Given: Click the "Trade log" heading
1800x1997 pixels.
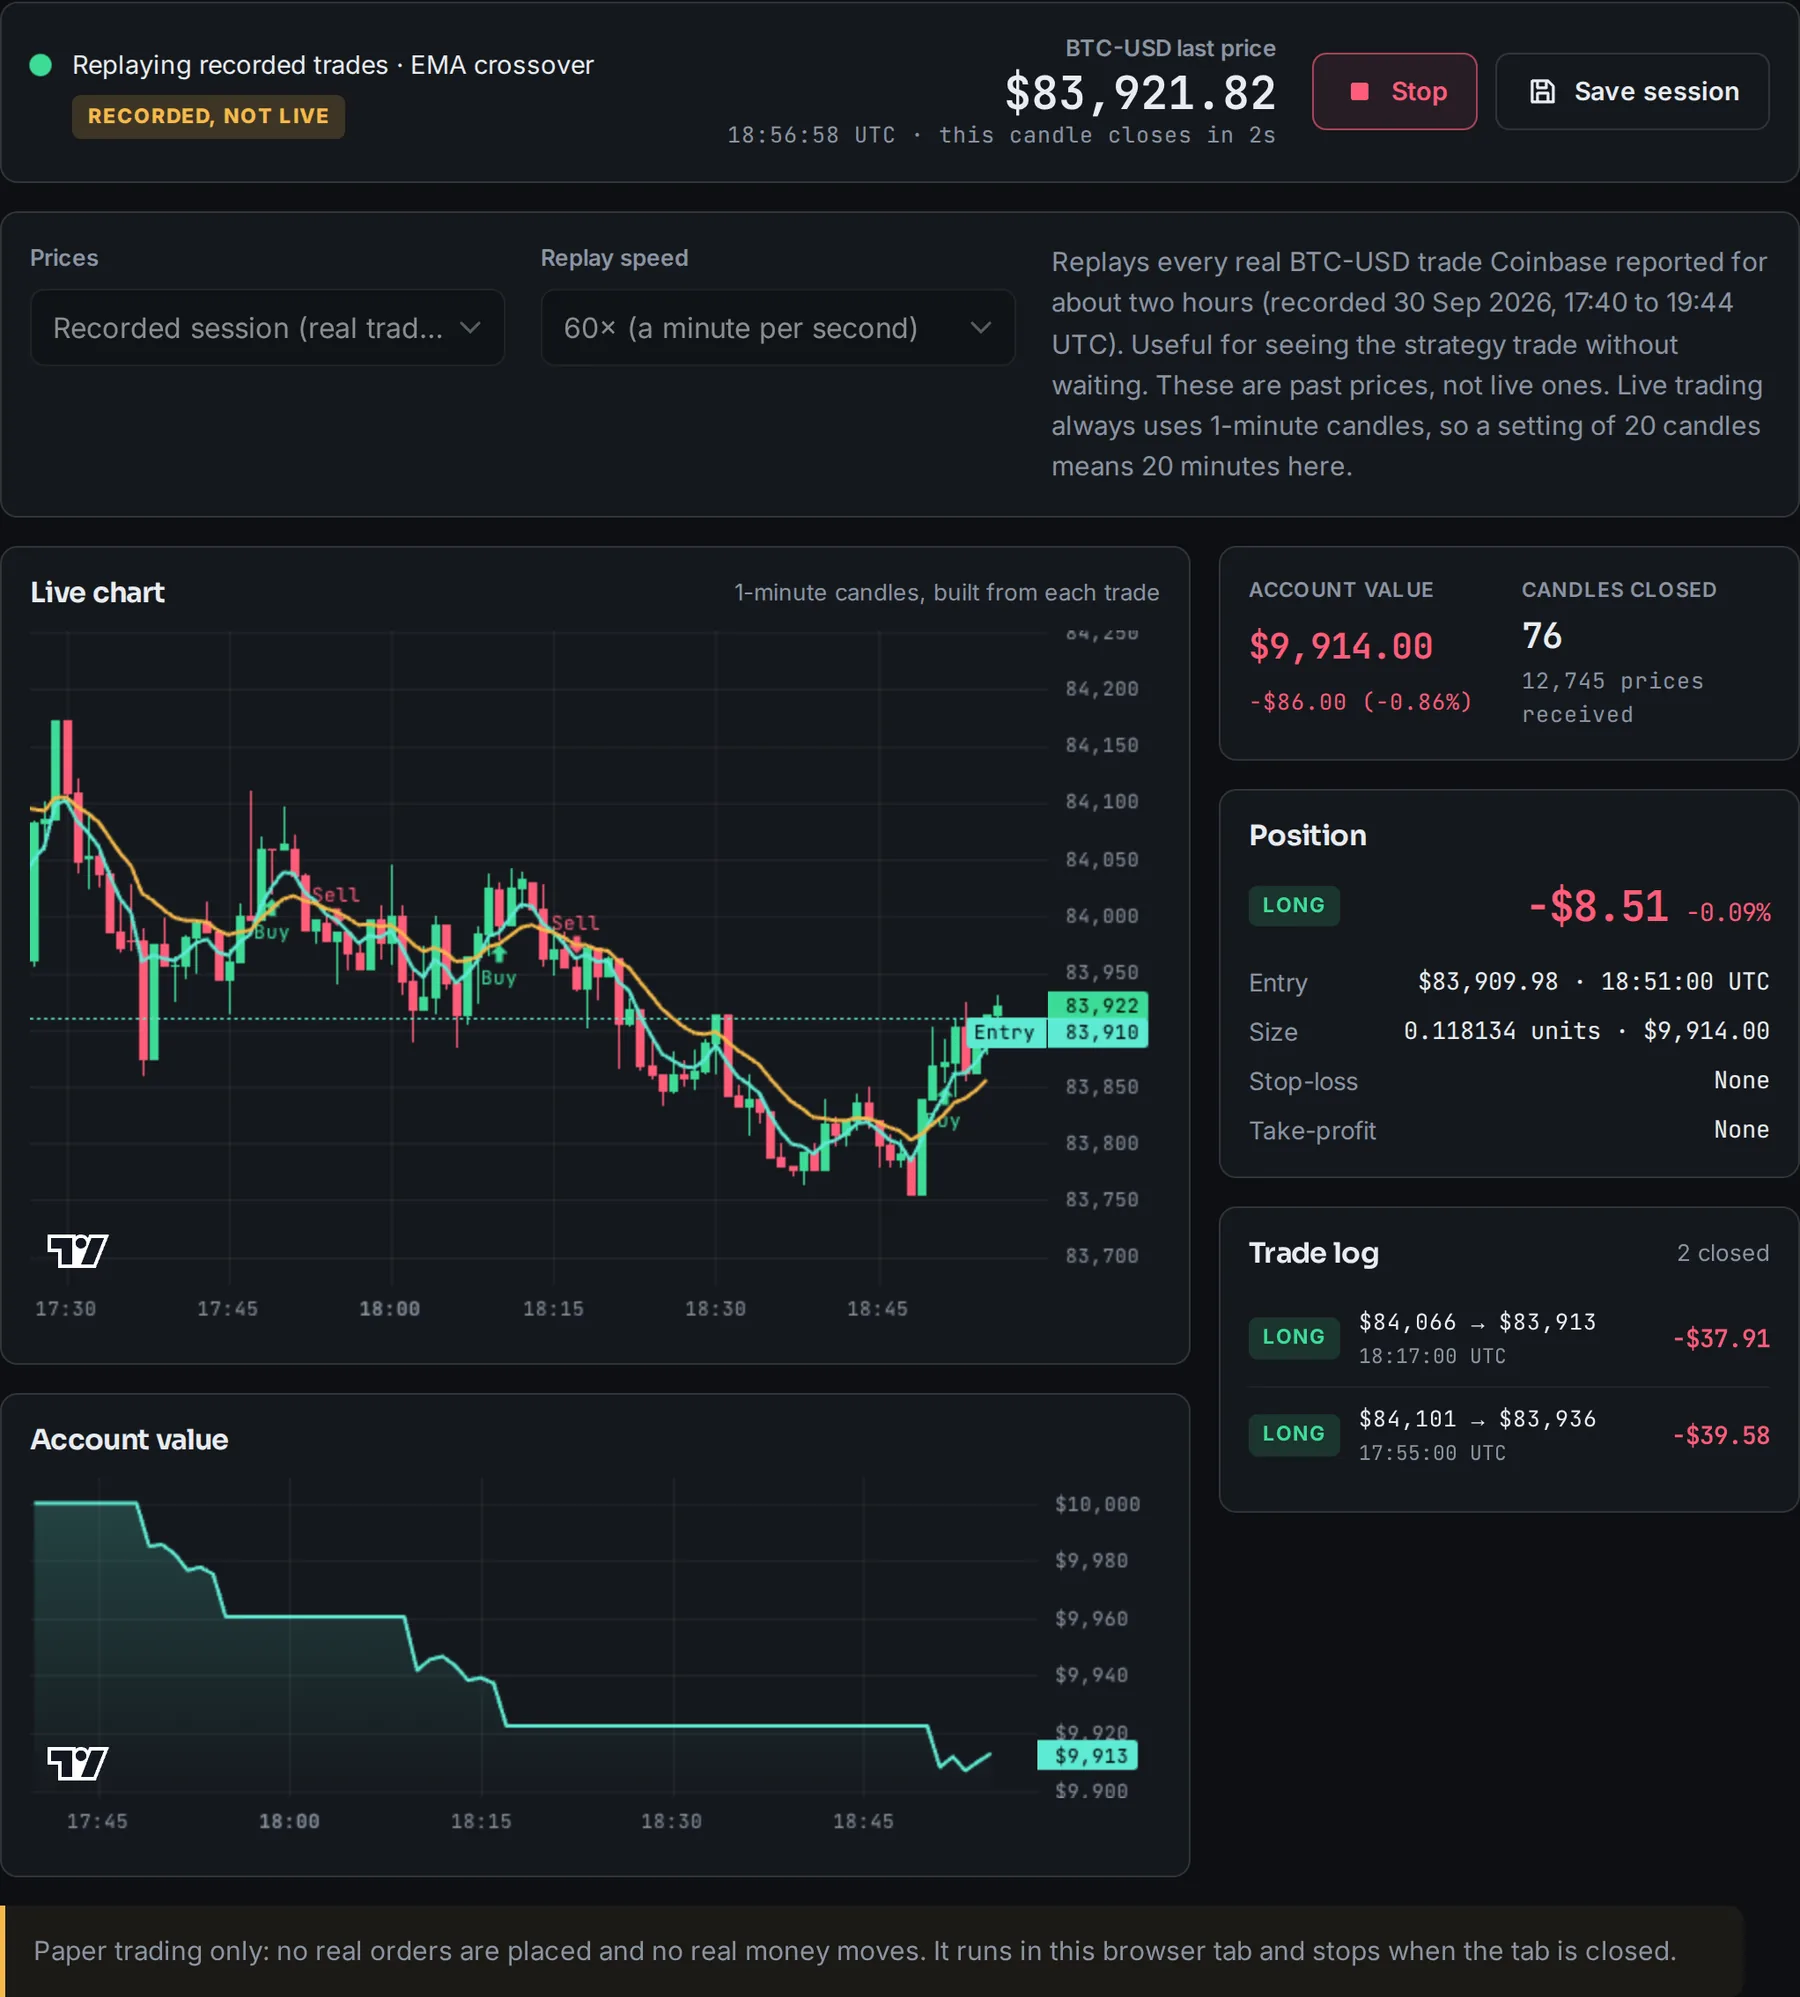Looking at the screenshot, I should click(x=1313, y=1253).
